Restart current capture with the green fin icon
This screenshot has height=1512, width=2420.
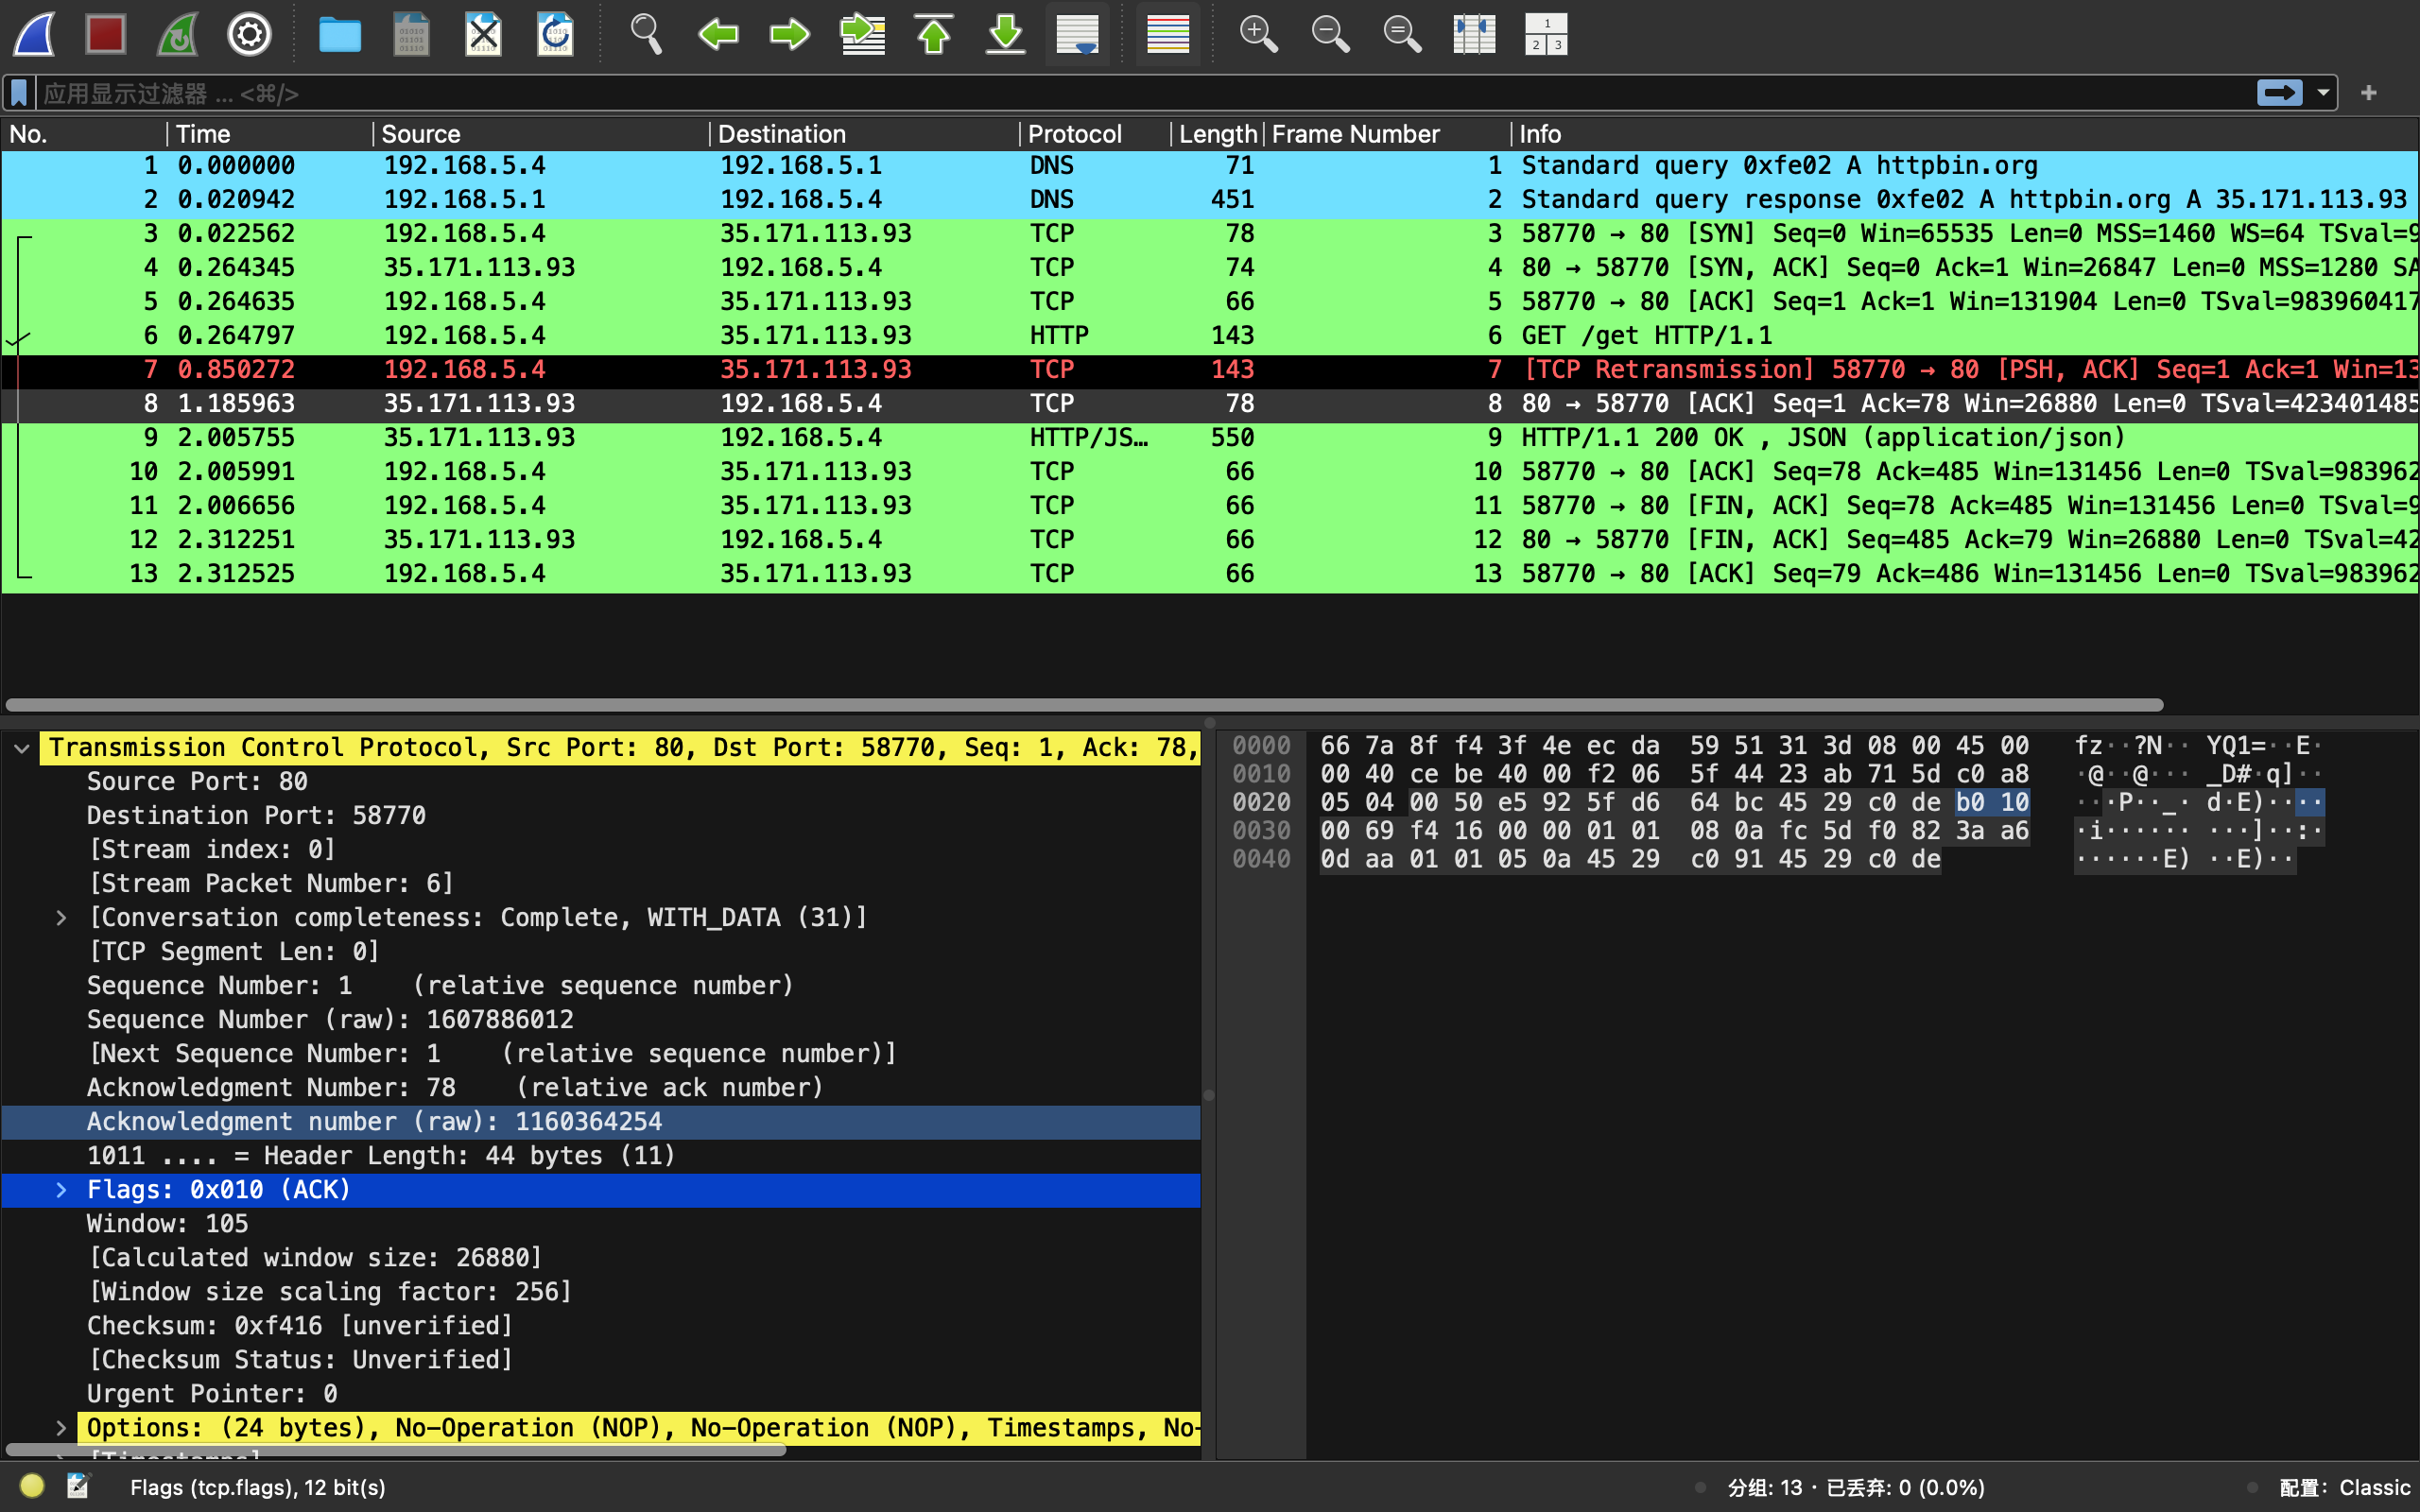tap(178, 34)
